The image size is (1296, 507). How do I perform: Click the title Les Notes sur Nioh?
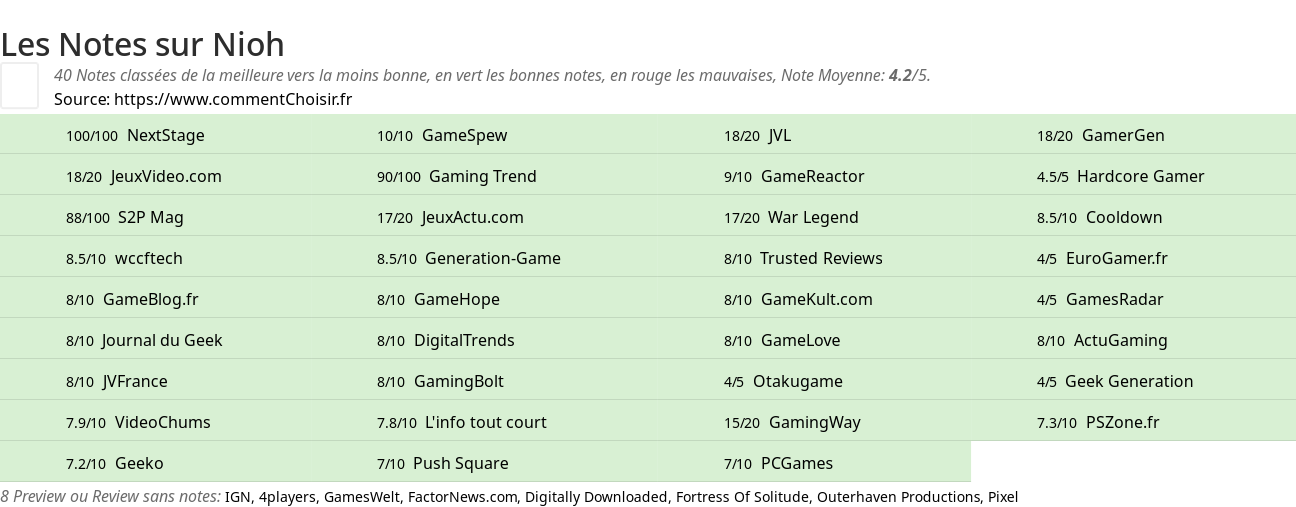[143, 44]
